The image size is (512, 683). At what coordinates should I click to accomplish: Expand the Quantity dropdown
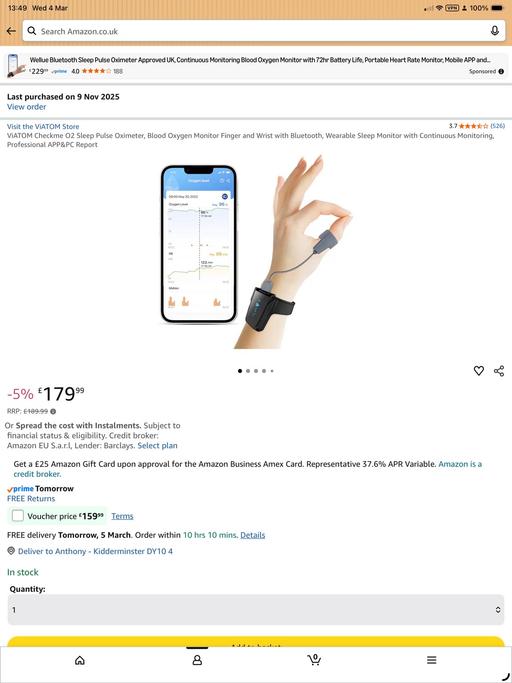click(x=256, y=610)
